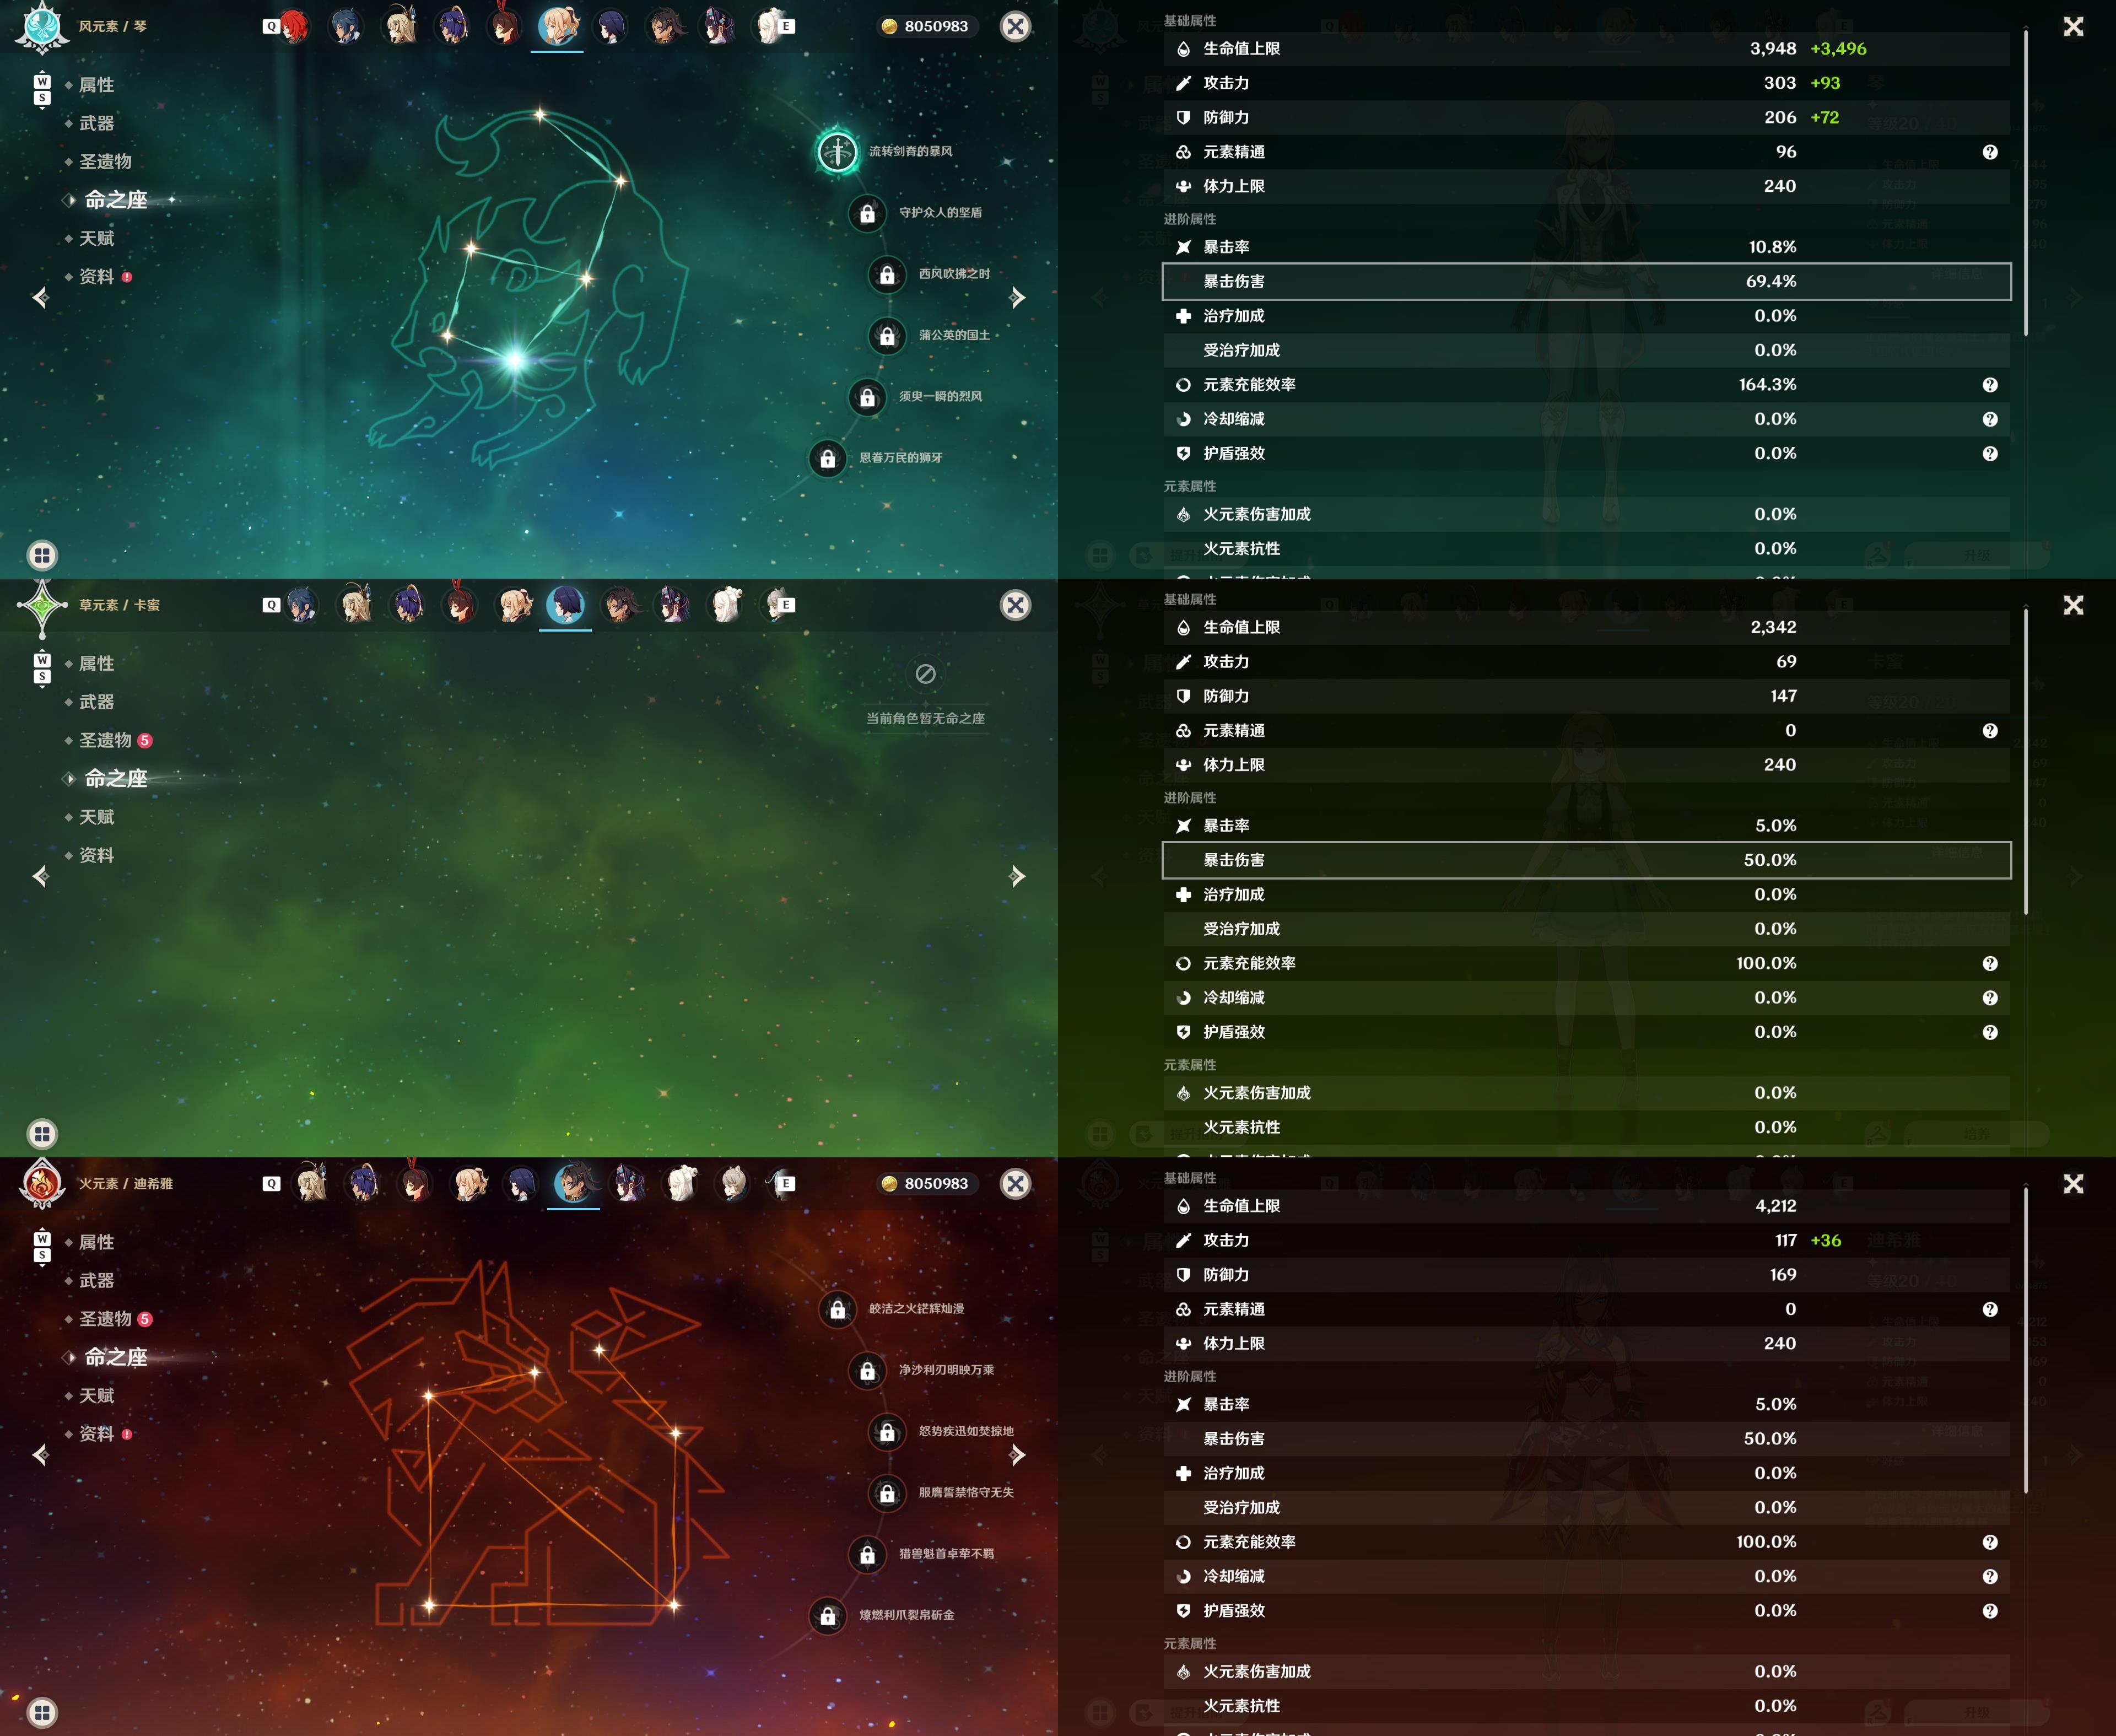Viewport: 2116px width, 1736px height.
Task: Click the help icon for 元素精通 96
Action: 1990,152
